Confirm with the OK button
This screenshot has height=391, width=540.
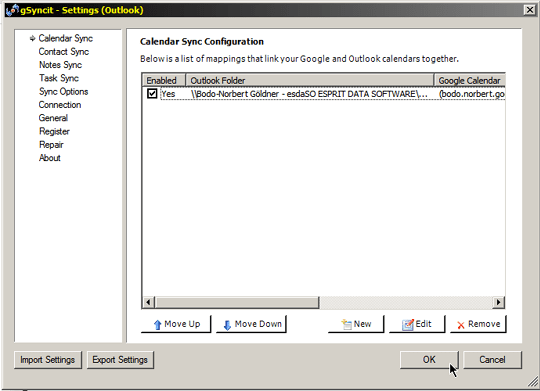(x=429, y=360)
